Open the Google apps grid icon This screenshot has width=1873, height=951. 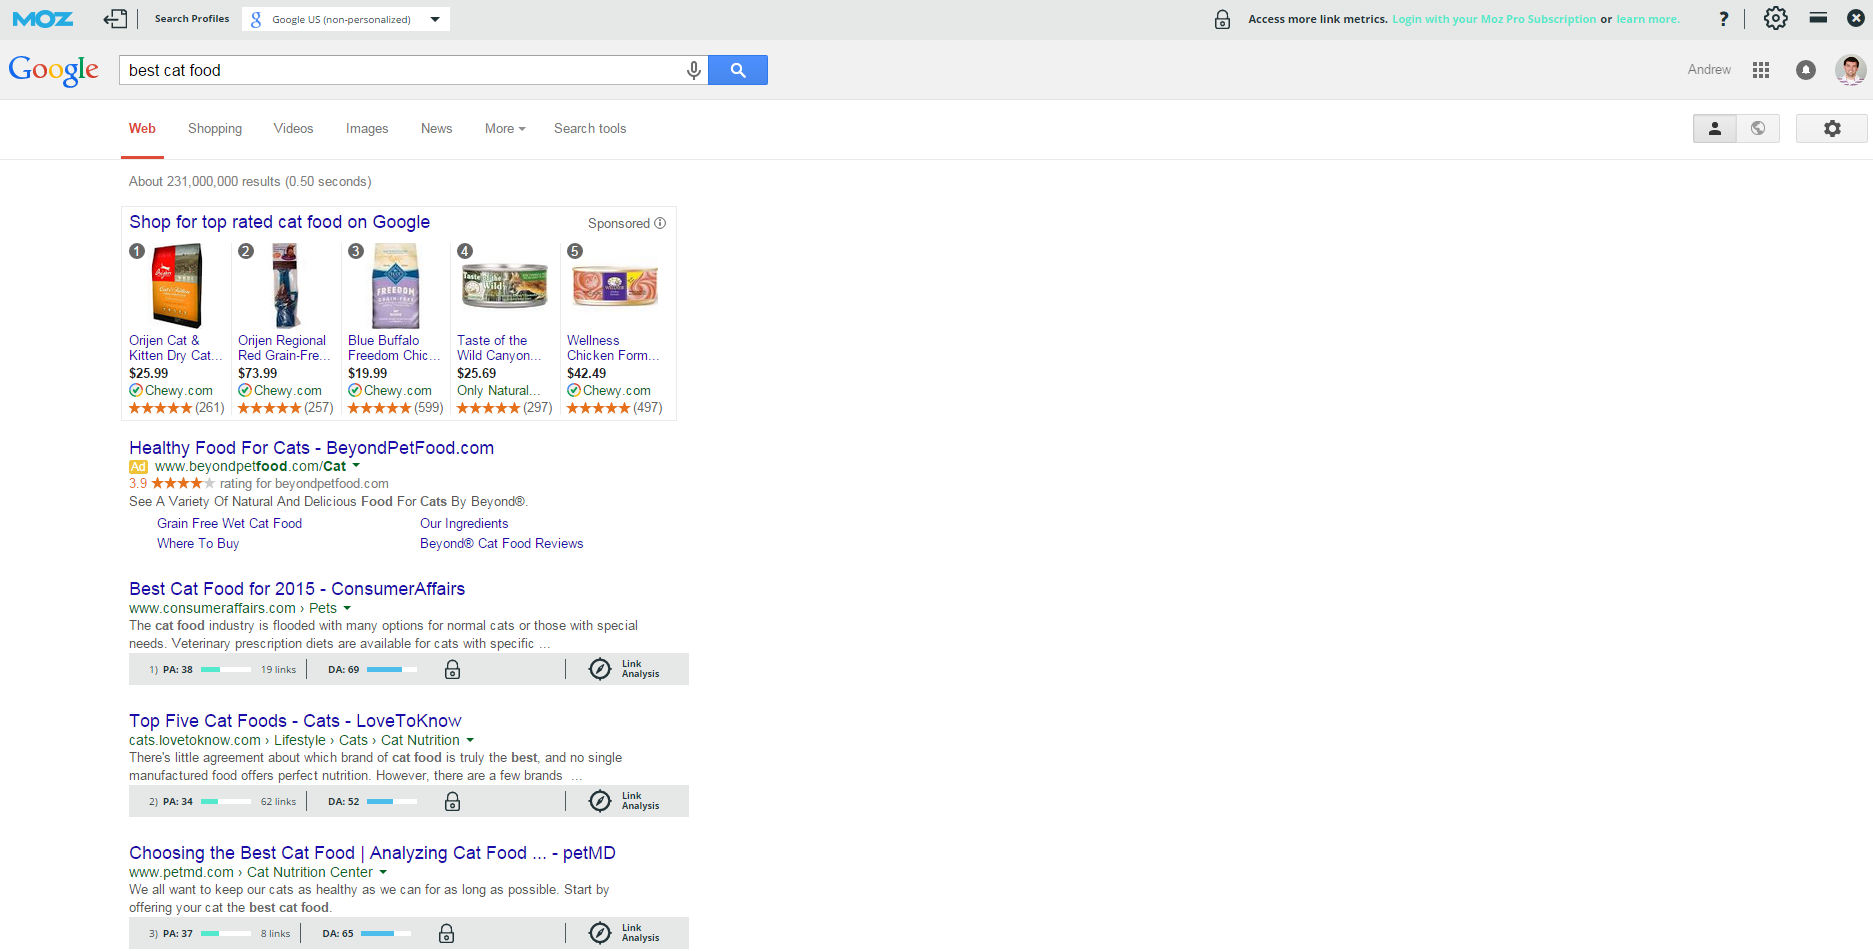(1761, 70)
